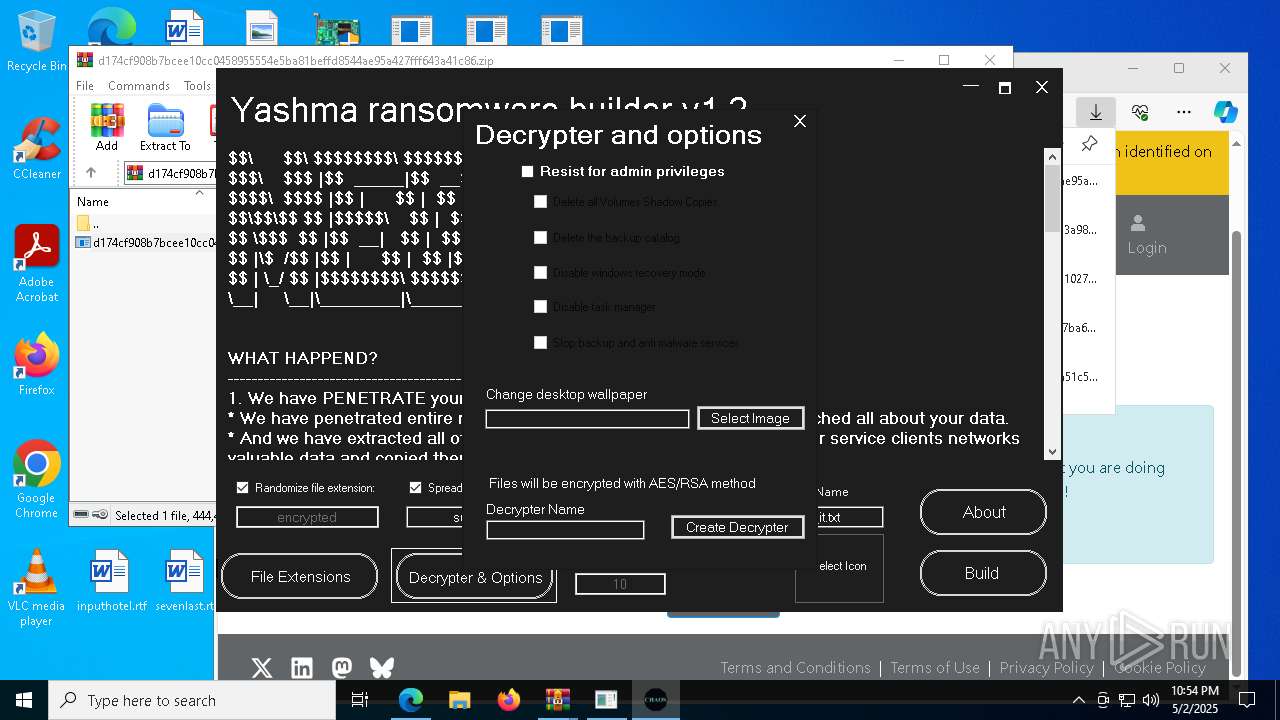Open Bluesky butterfly link in footer
The image size is (1280, 720).
point(381,668)
